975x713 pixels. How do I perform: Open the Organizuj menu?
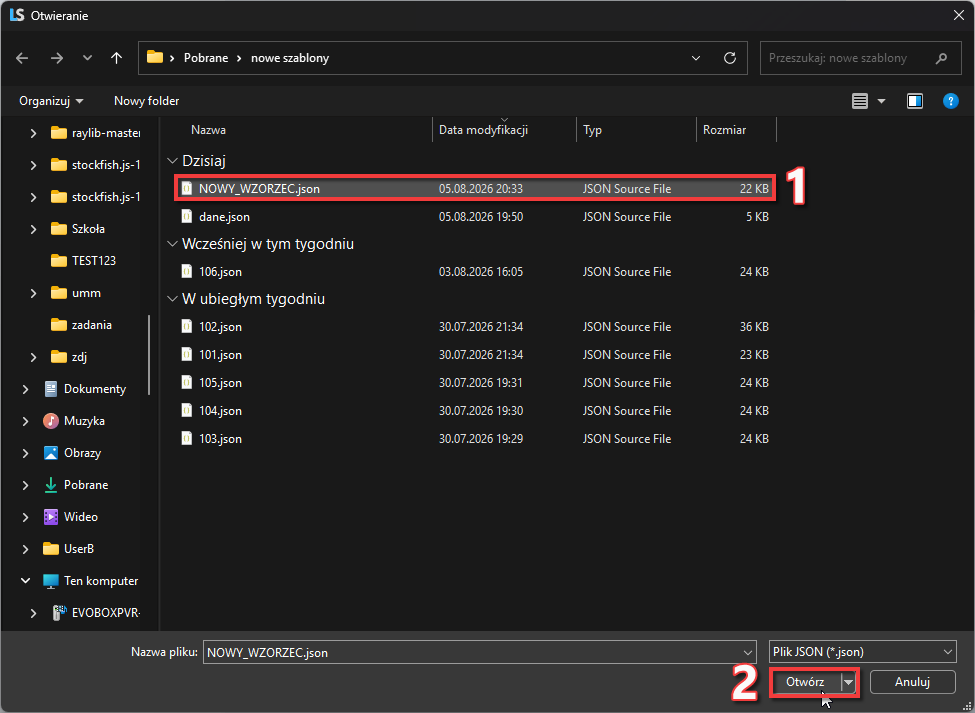click(51, 101)
